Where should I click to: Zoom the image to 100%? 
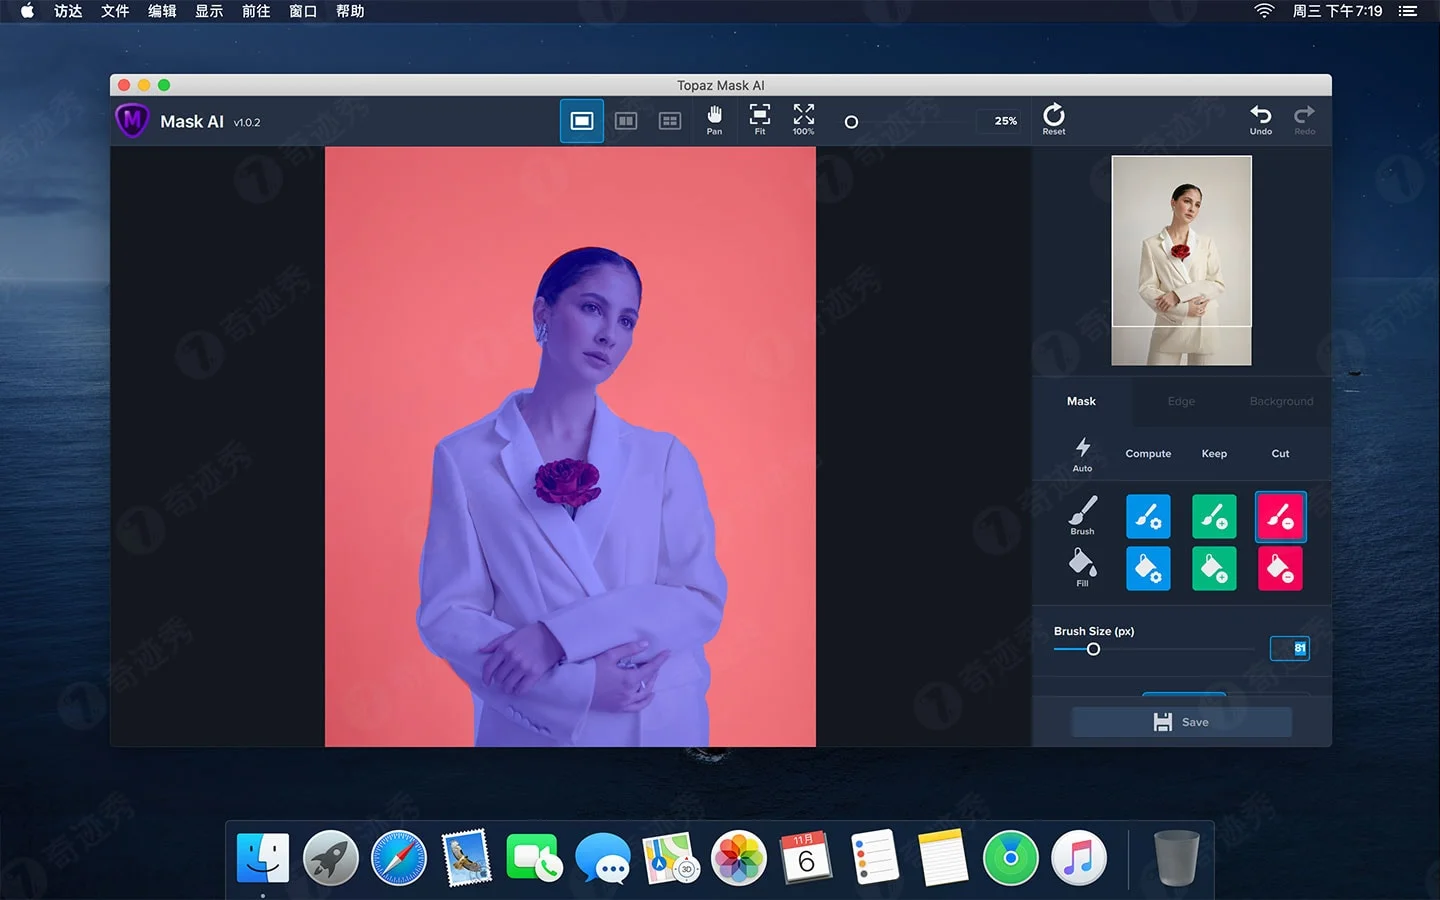point(803,120)
